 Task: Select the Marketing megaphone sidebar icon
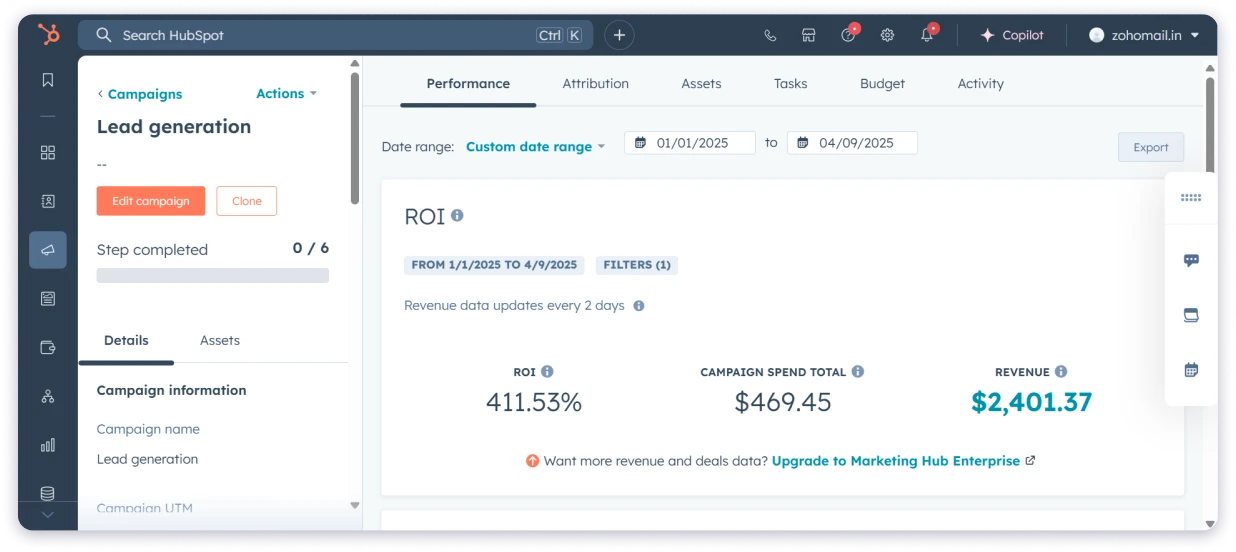(48, 250)
